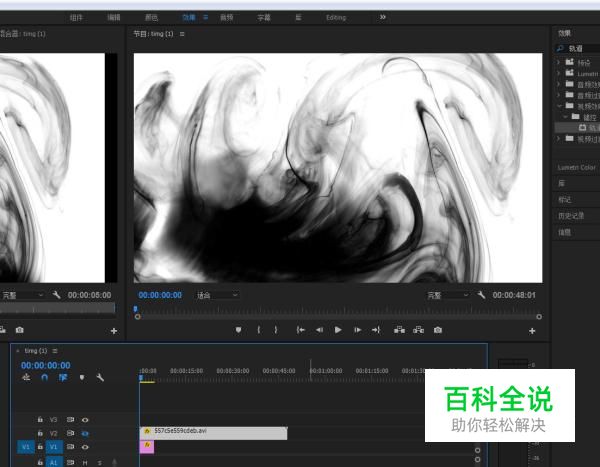Image resolution: width=600 pixels, height=467 pixels.
Task: Open program monitor button editor plus icon
Action: (532, 331)
